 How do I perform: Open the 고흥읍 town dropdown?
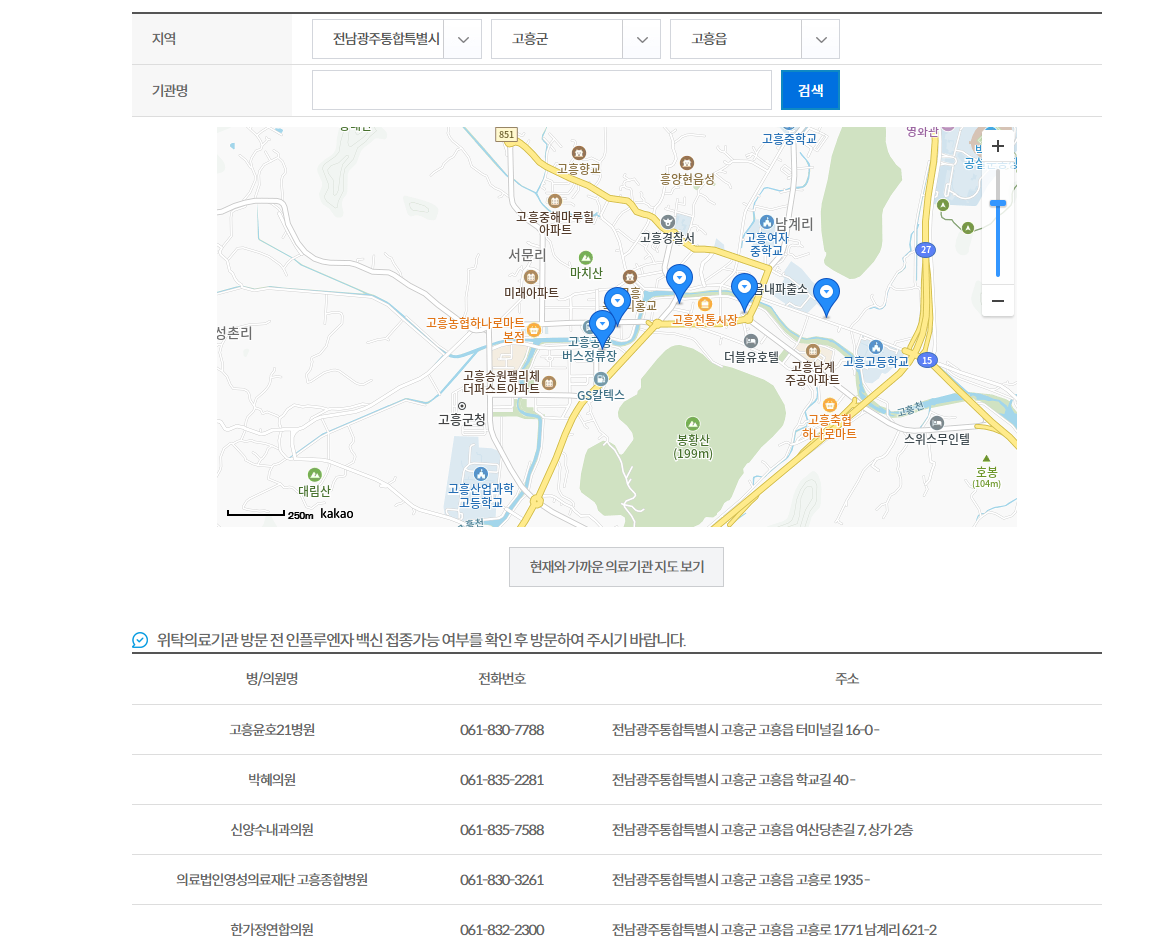(754, 39)
